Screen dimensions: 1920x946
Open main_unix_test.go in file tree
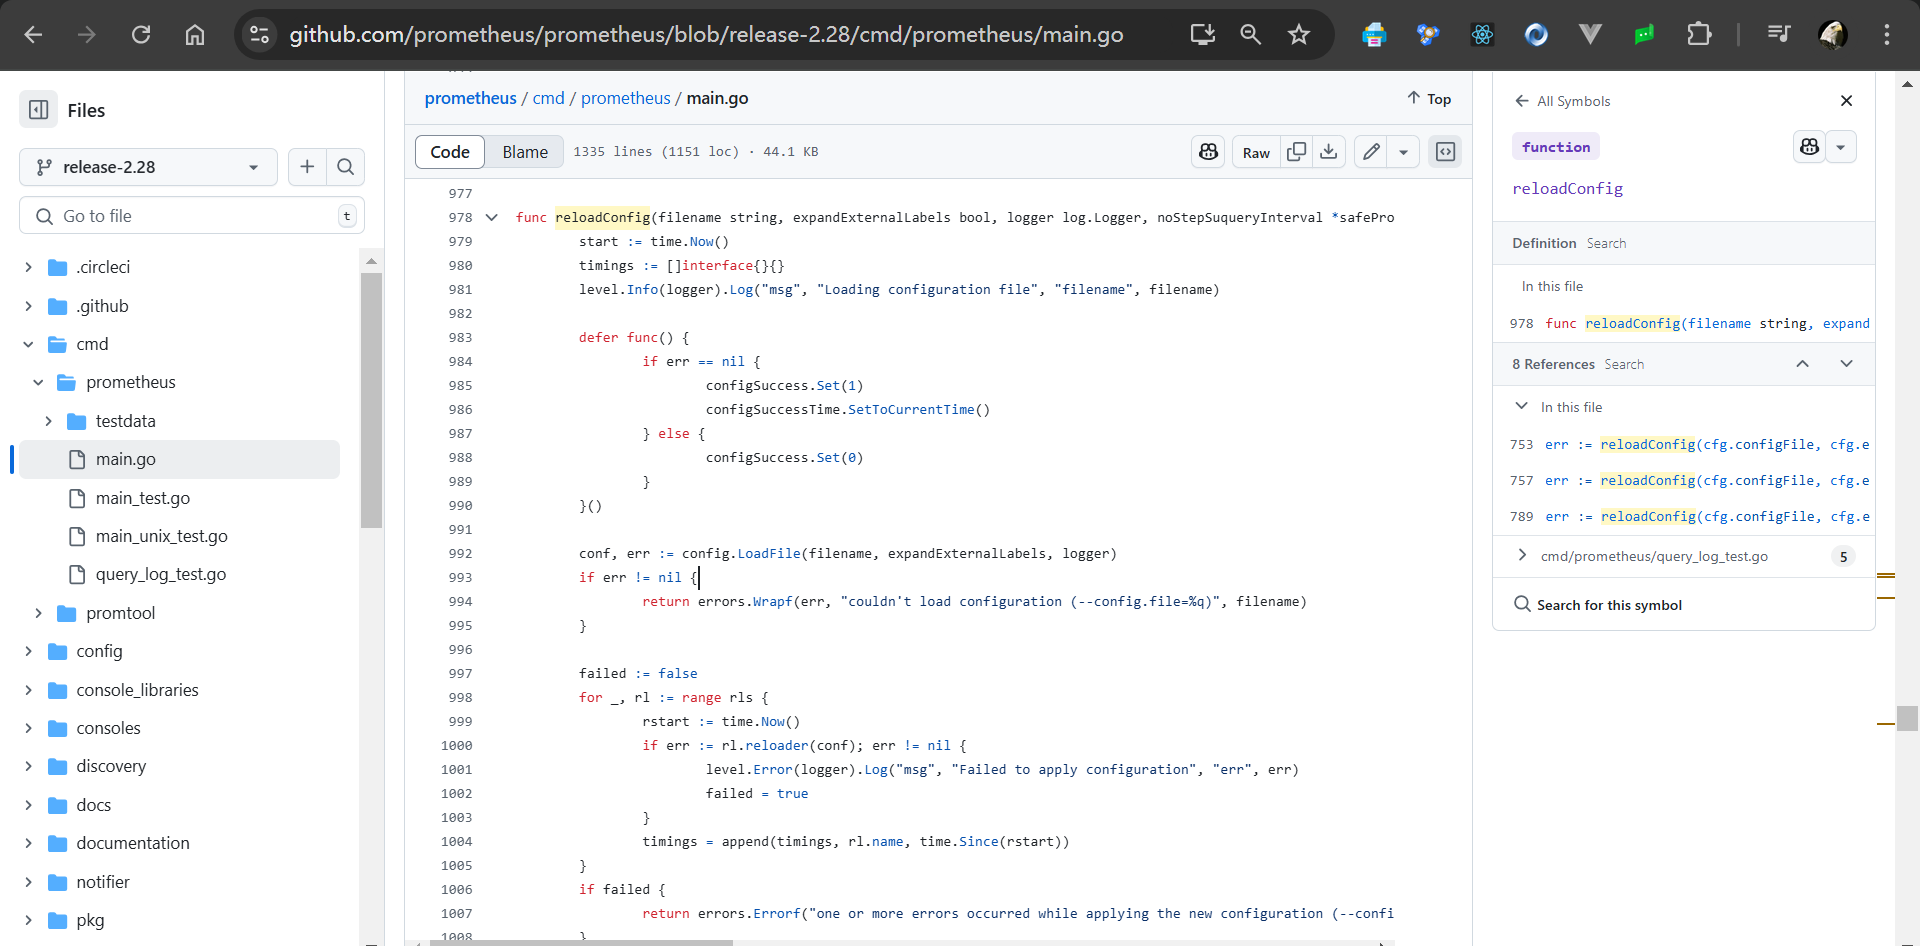click(x=162, y=536)
